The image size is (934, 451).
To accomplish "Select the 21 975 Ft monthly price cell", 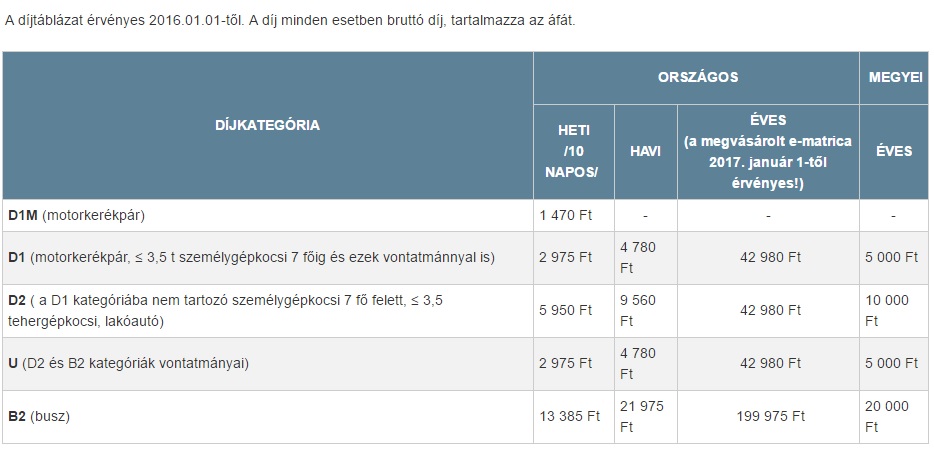I will click(x=641, y=416).
